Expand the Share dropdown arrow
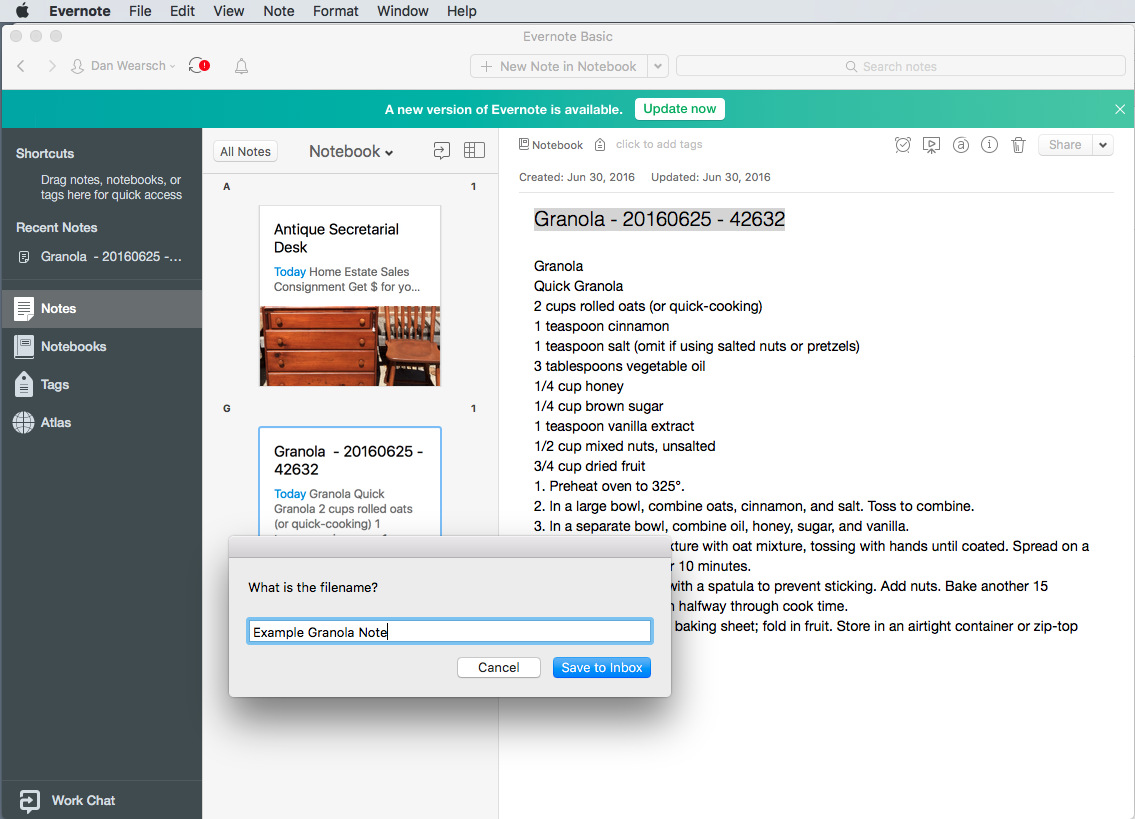The width and height of the screenshot is (1135, 819). tap(1103, 145)
